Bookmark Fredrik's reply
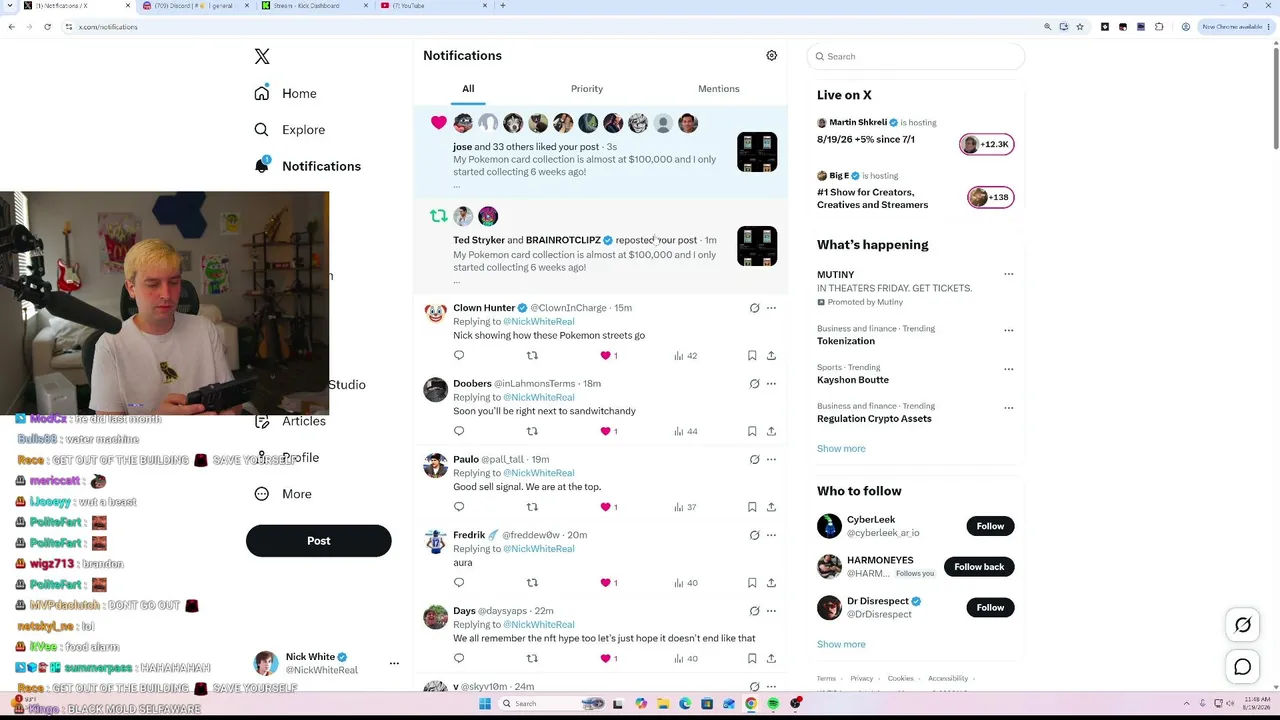This screenshot has height=720, width=1280. pos(752,583)
